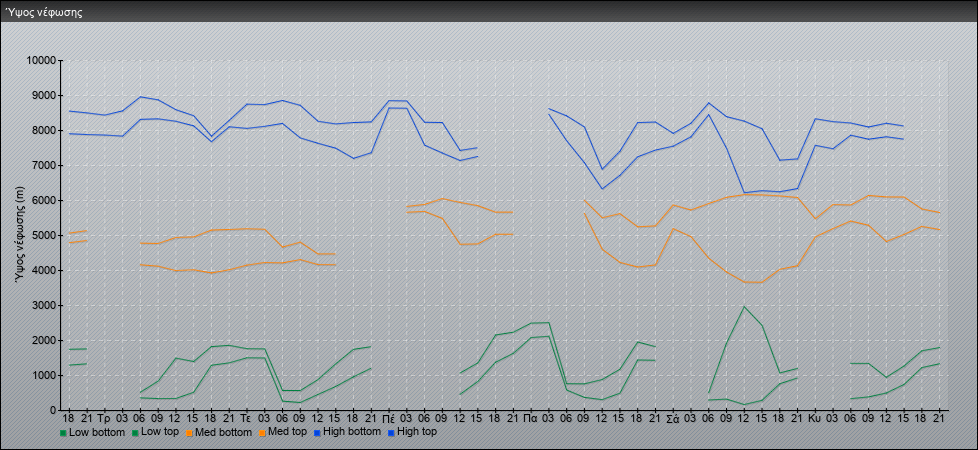
Task: Click the 6000 value on the y-axis
Action: click(x=44, y=200)
